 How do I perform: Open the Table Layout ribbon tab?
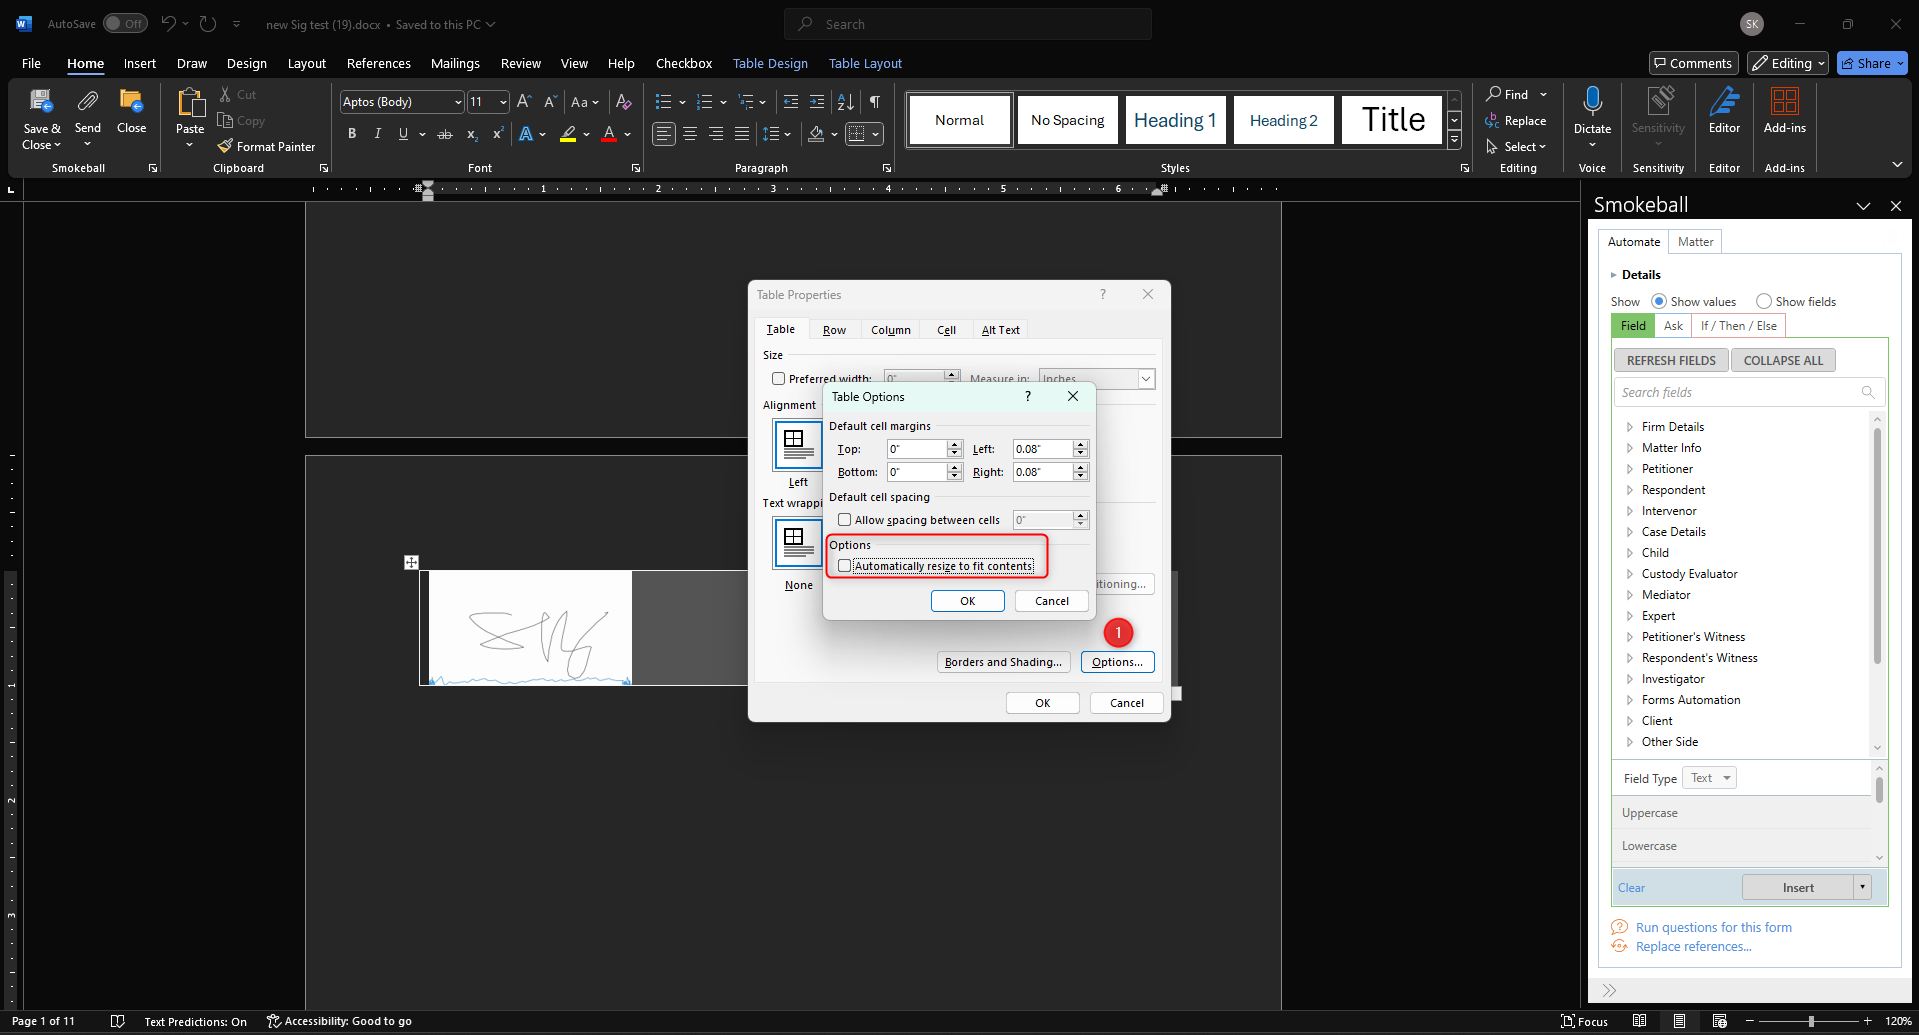865,63
